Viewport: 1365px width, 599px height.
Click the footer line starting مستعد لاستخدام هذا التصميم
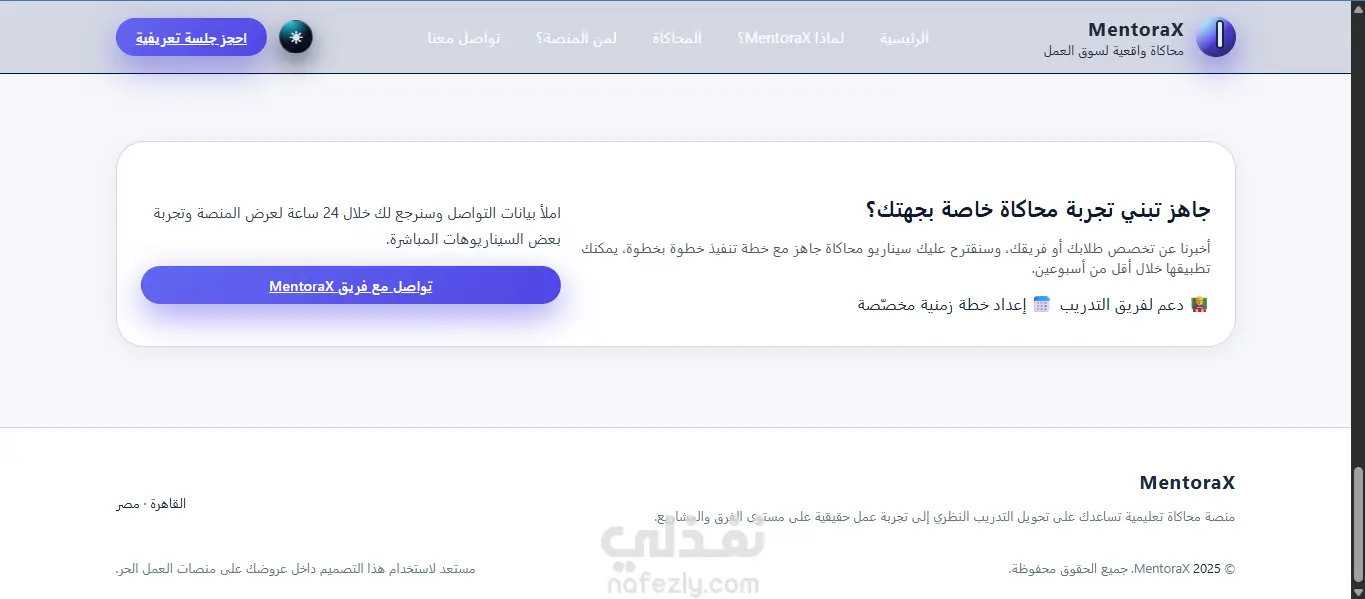(296, 569)
